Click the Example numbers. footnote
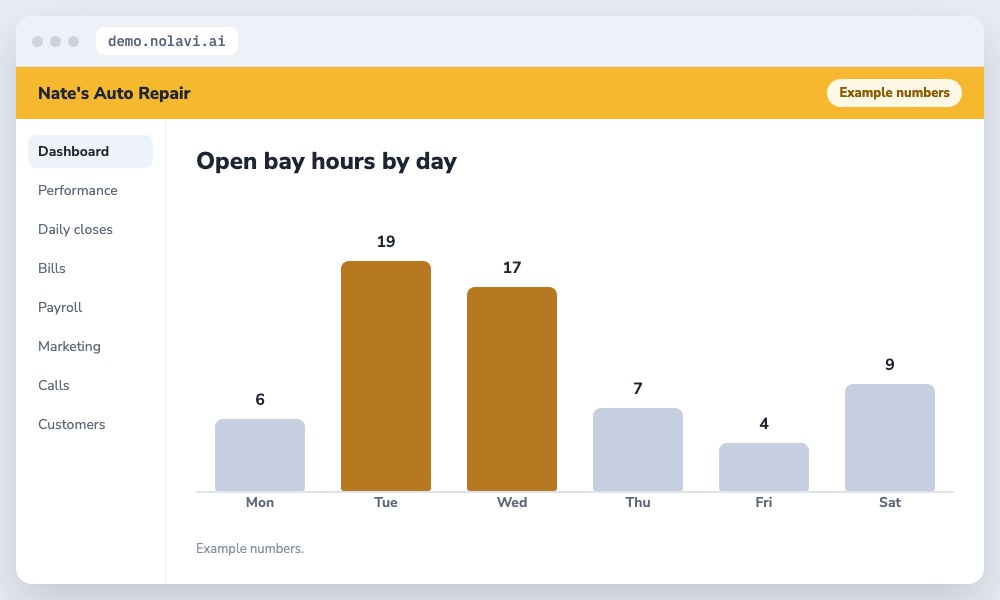 [x=250, y=548]
